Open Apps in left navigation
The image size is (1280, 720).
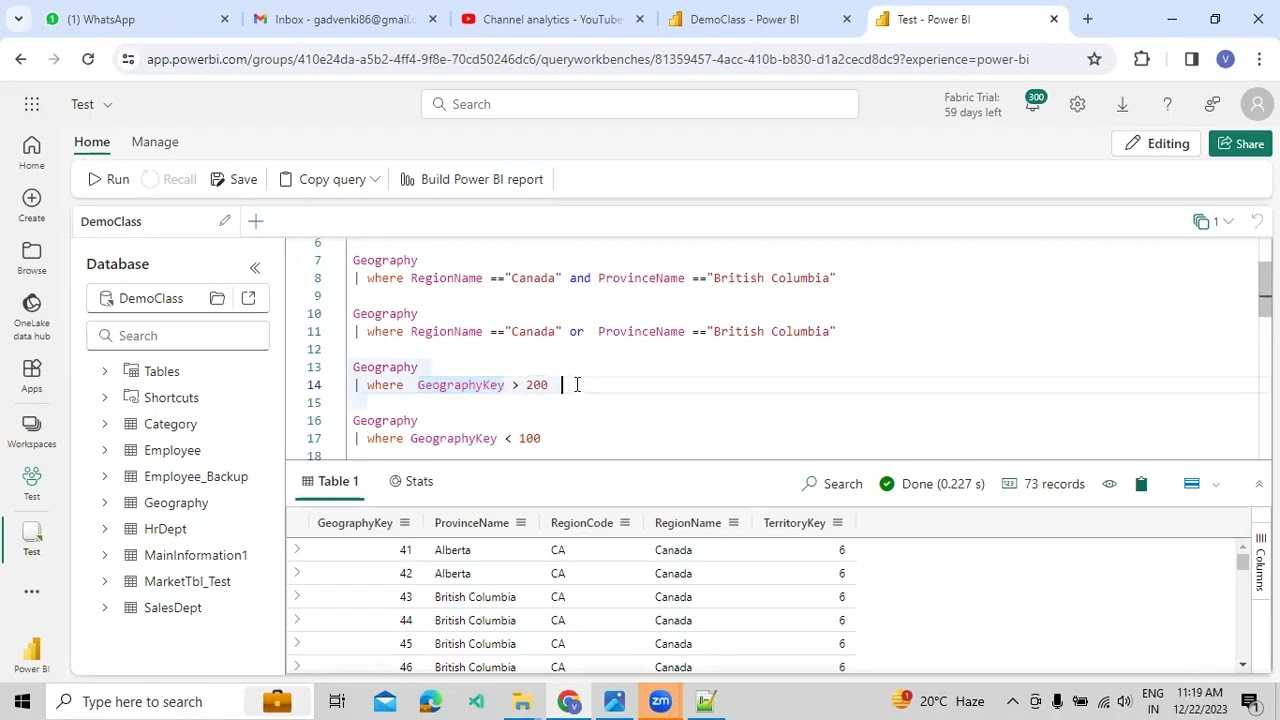click(32, 376)
